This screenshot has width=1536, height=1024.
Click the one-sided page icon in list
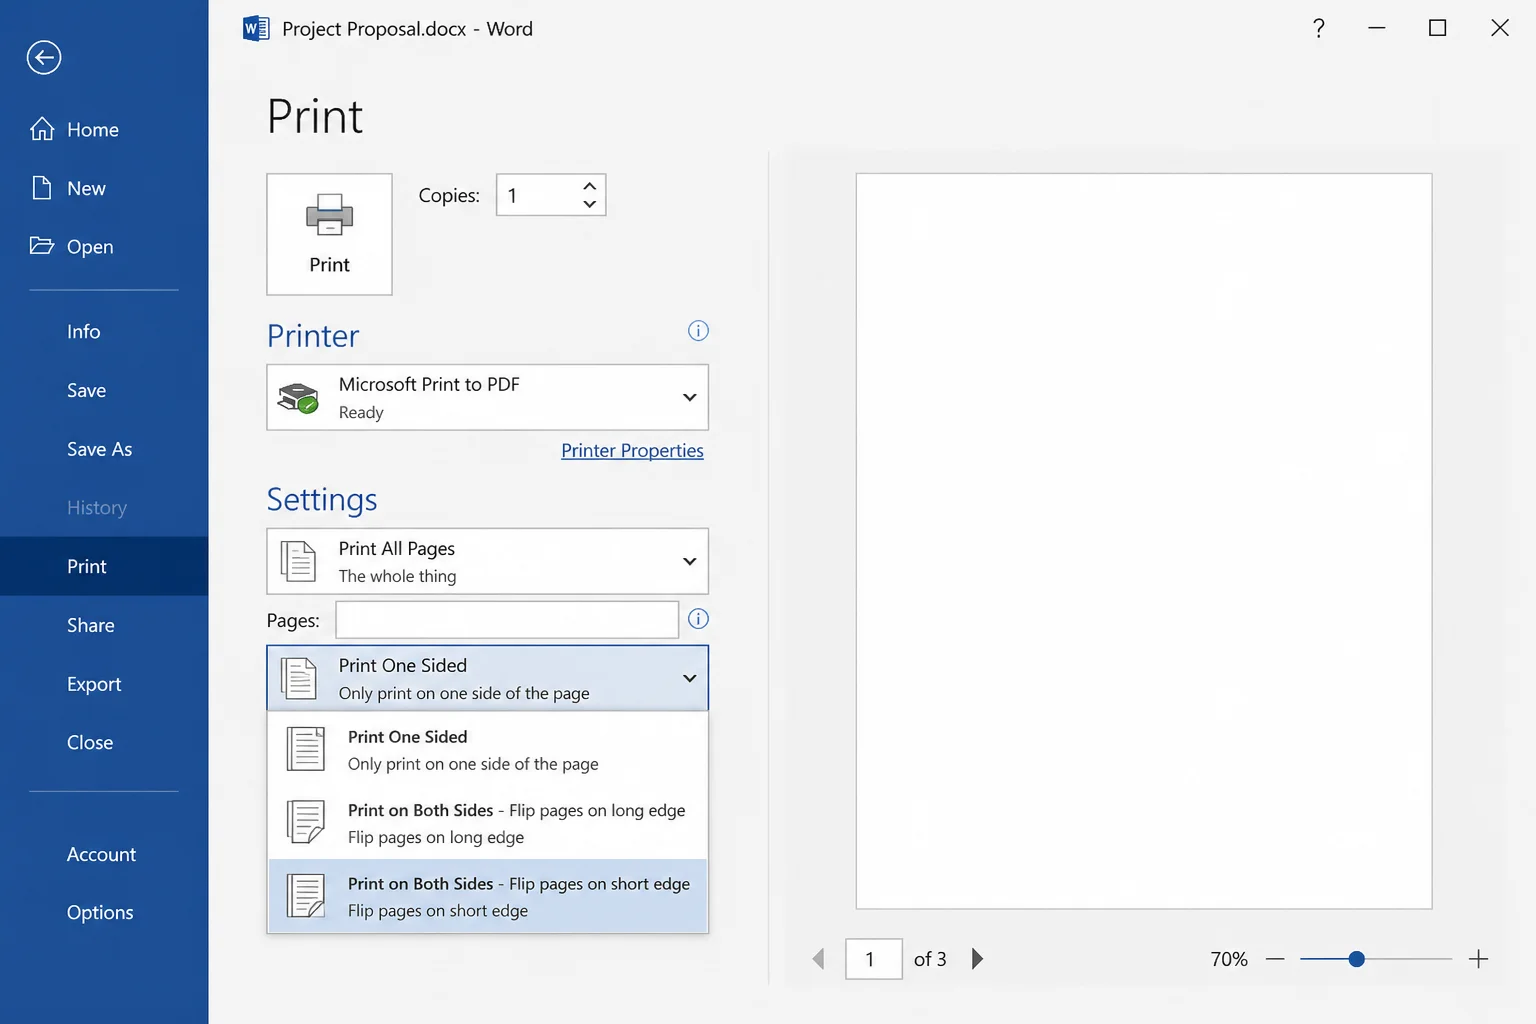306,749
